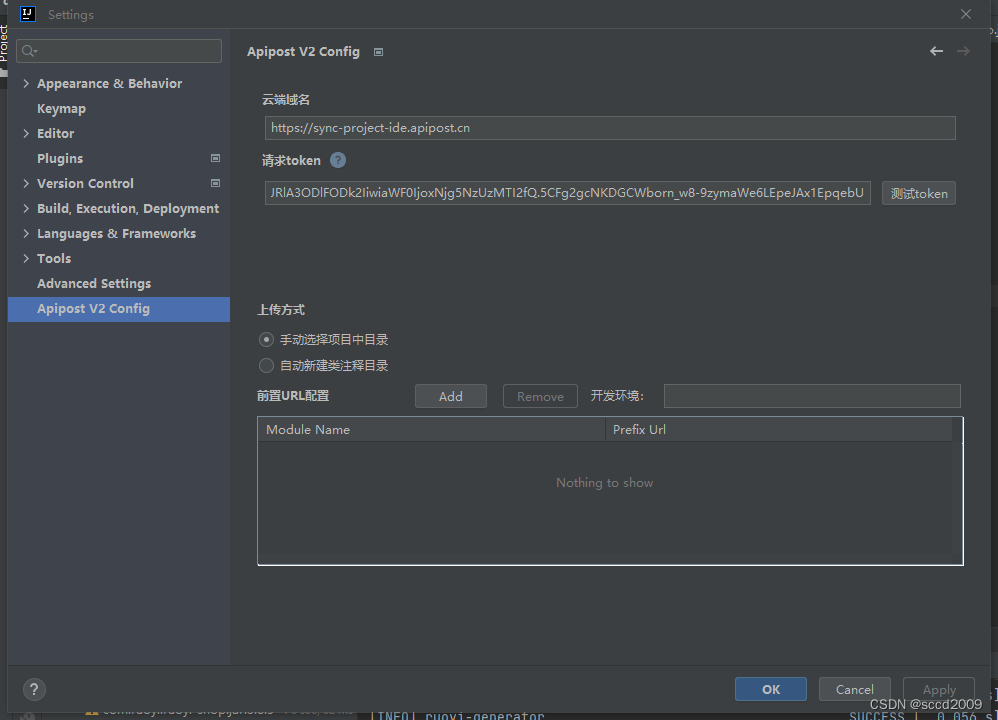Viewport: 998px width, 720px height.
Task: Click the IntelliJ logo in the title bar
Action: 28,13
